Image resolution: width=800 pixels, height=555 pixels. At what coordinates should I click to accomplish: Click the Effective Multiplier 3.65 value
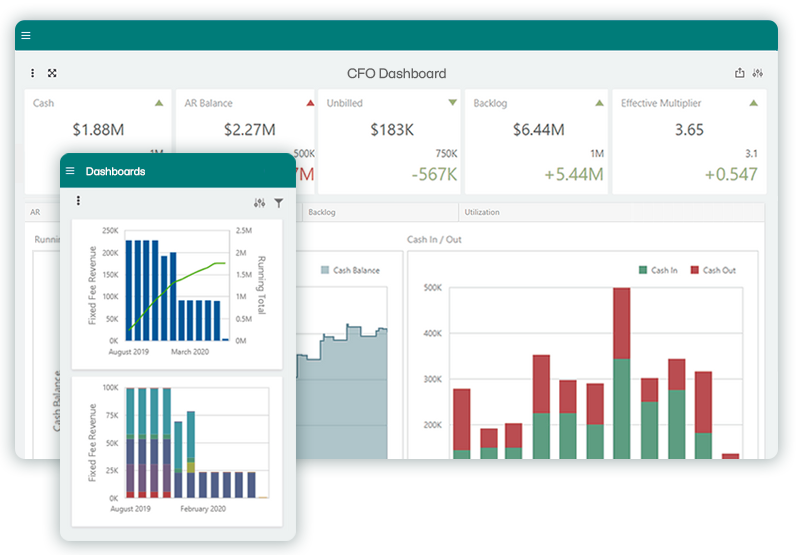pyautogui.click(x=689, y=130)
